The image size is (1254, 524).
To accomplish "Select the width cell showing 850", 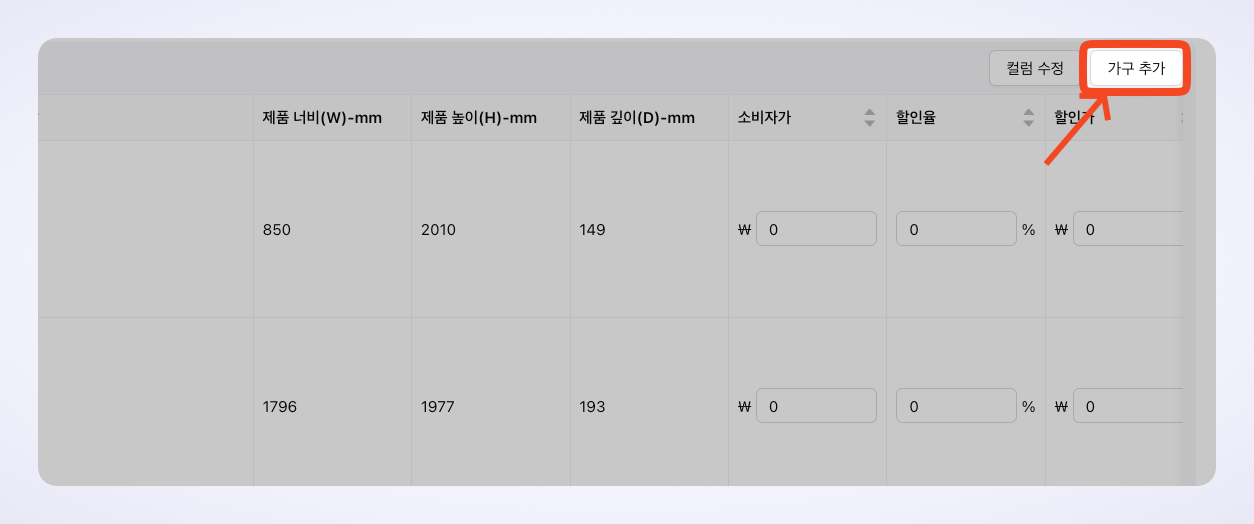I will (277, 230).
